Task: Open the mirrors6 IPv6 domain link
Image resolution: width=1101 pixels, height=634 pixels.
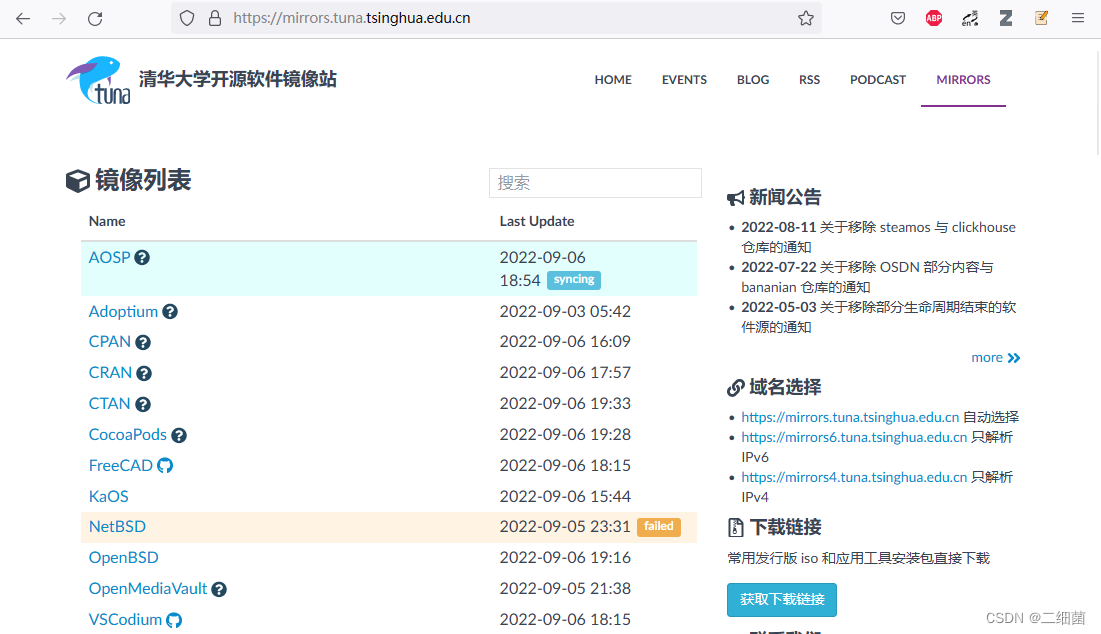Action: 854,437
